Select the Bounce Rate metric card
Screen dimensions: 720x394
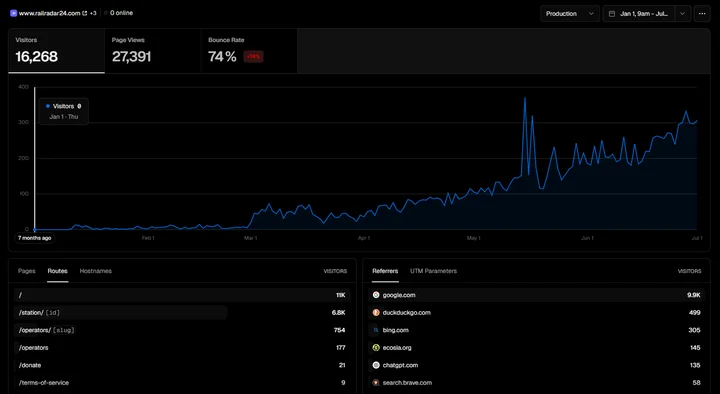point(249,51)
